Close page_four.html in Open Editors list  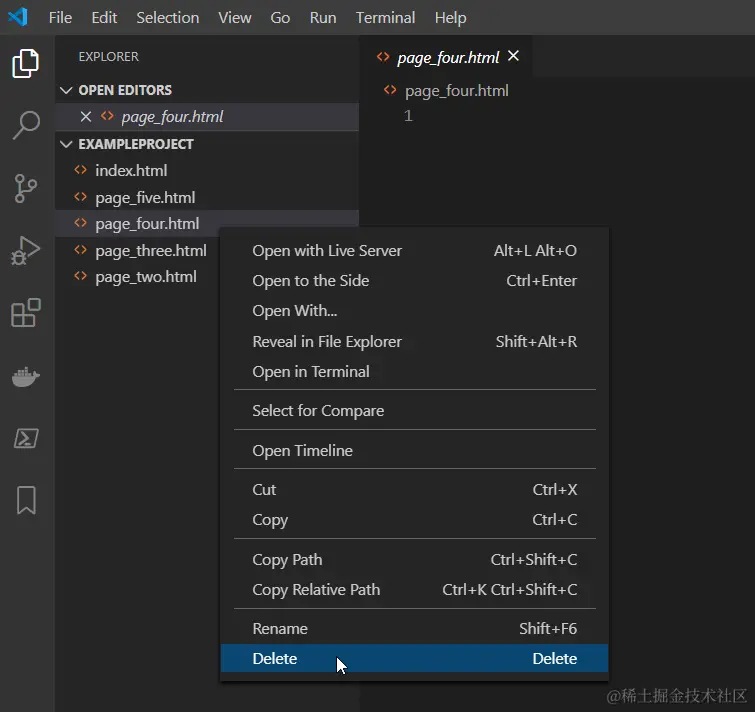point(86,117)
